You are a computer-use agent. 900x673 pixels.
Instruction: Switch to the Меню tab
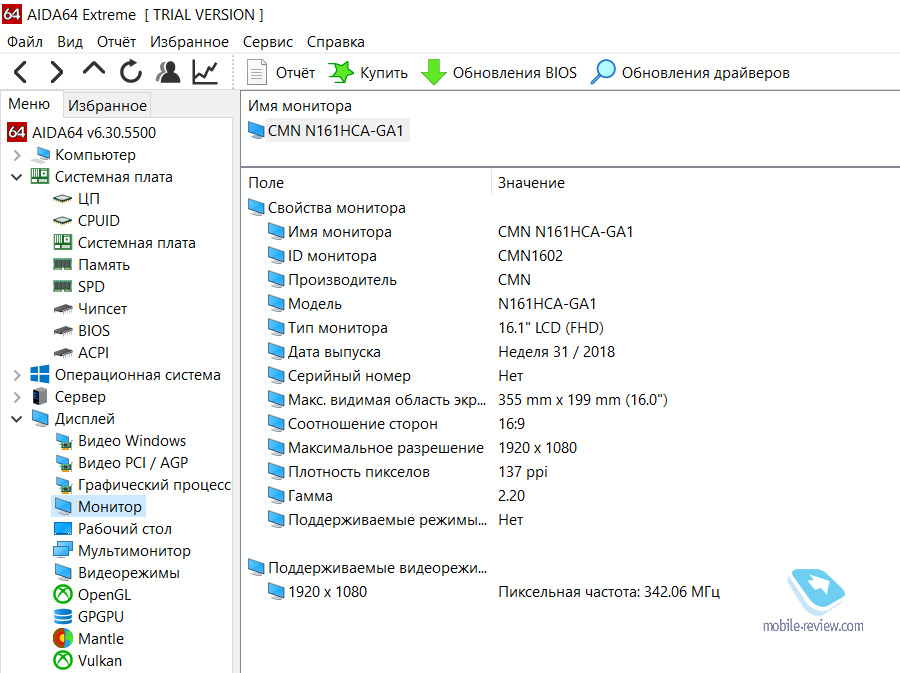pos(29,104)
